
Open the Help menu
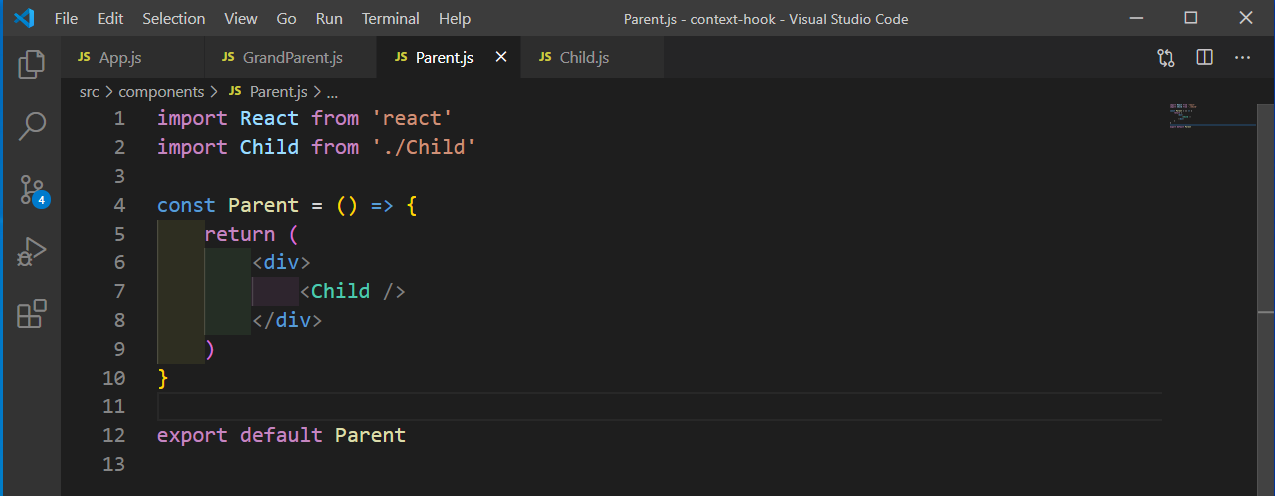coord(455,19)
